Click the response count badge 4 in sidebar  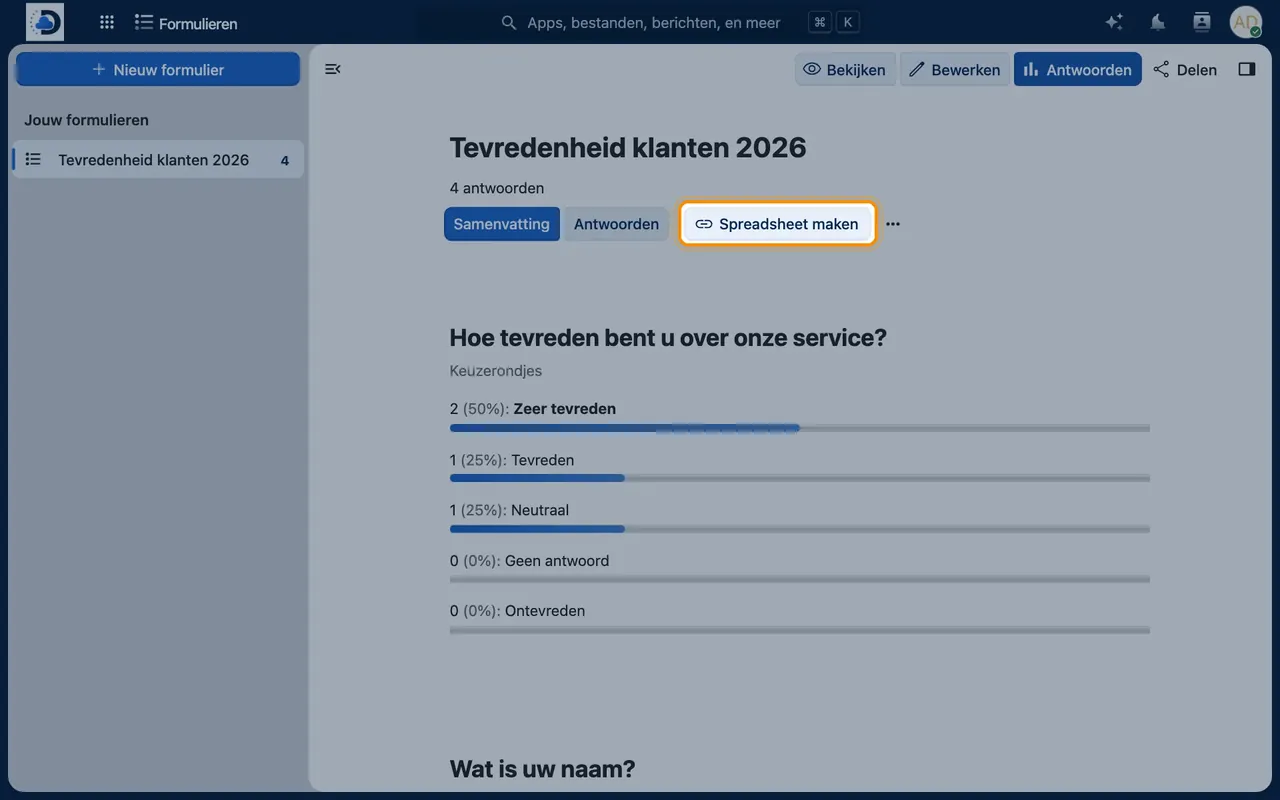[285, 160]
